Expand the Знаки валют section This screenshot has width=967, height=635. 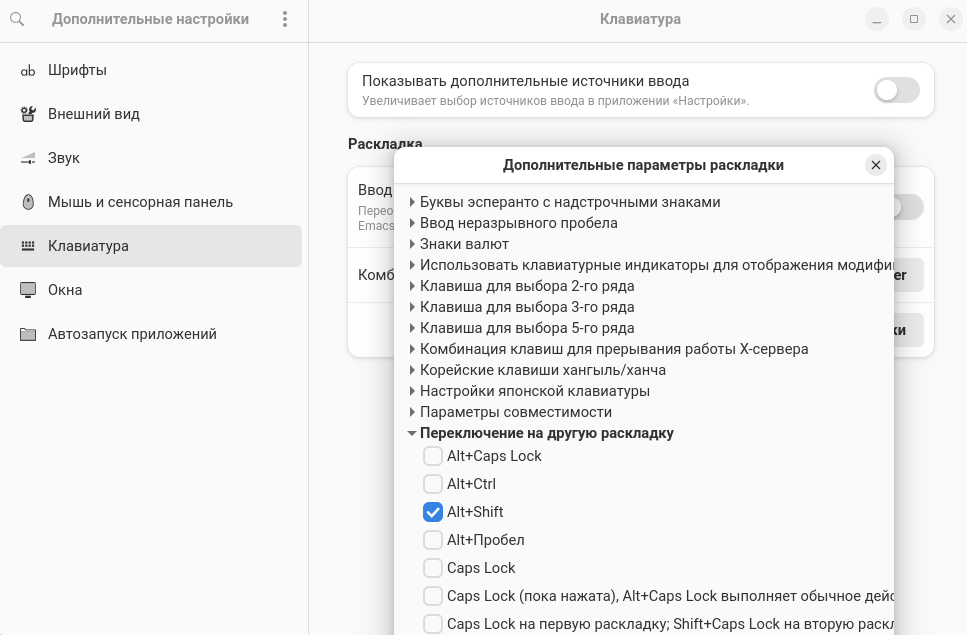tap(412, 244)
